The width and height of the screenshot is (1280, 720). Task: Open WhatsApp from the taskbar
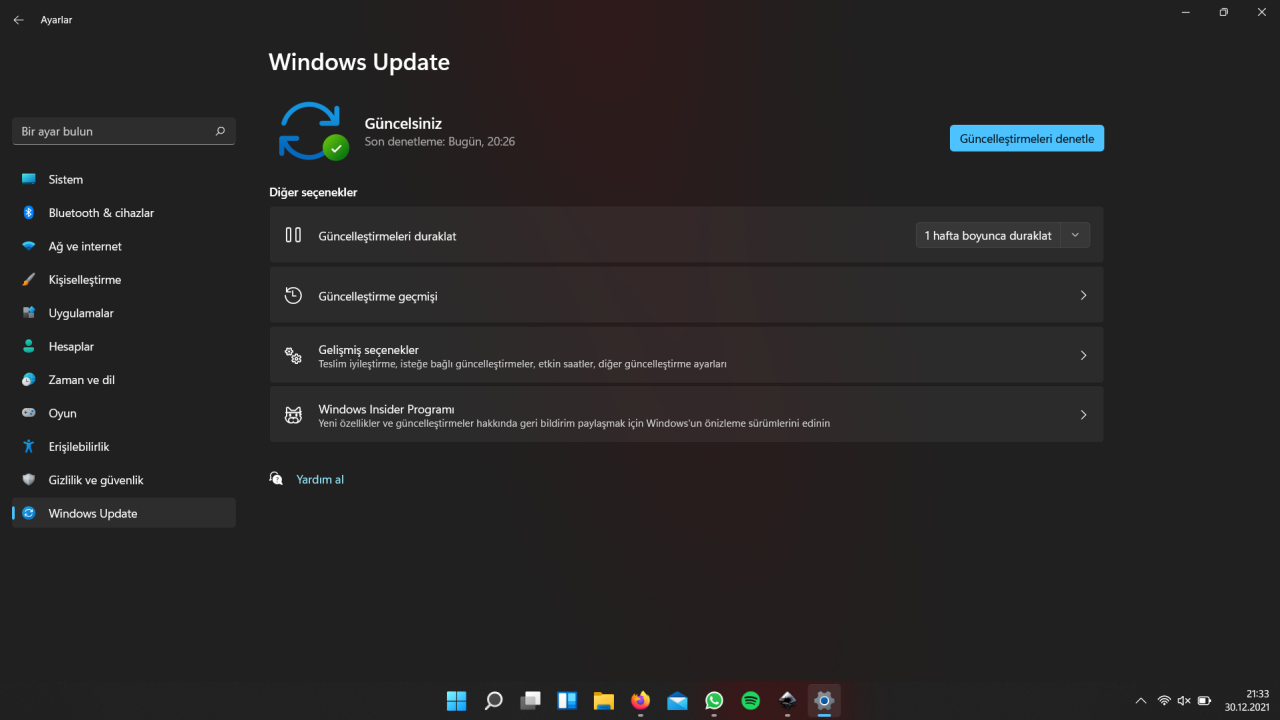[x=714, y=700]
